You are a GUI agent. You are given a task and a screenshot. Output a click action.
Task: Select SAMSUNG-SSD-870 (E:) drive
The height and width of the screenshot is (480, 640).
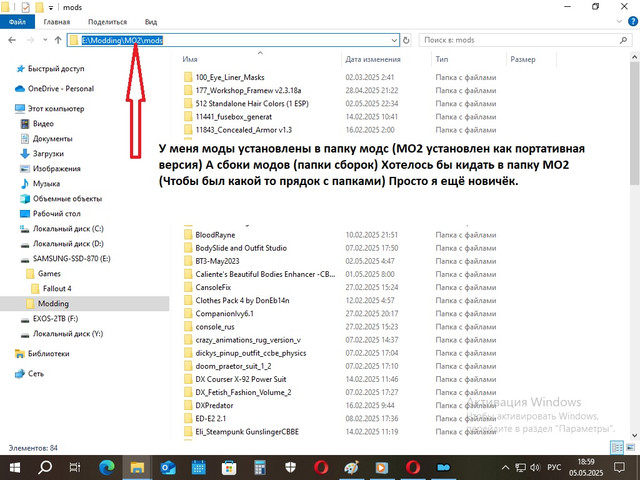(66, 259)
